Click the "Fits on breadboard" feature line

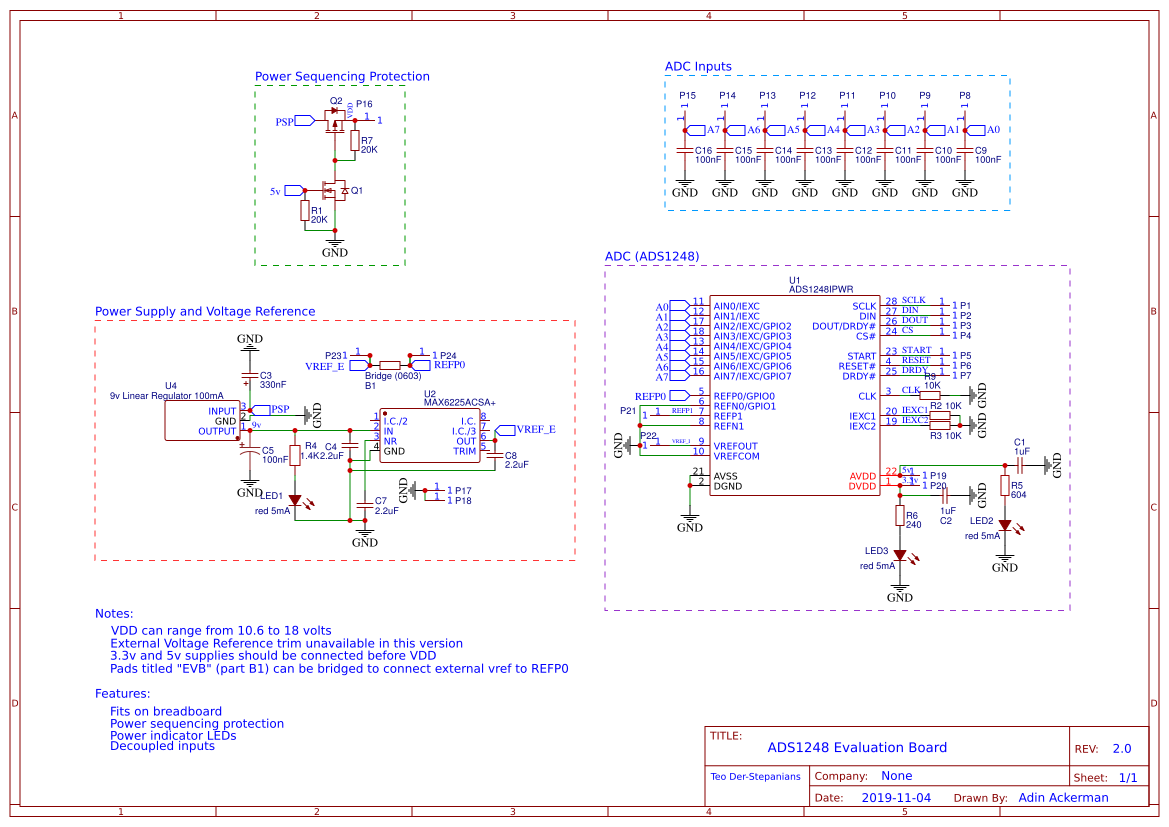166,711
